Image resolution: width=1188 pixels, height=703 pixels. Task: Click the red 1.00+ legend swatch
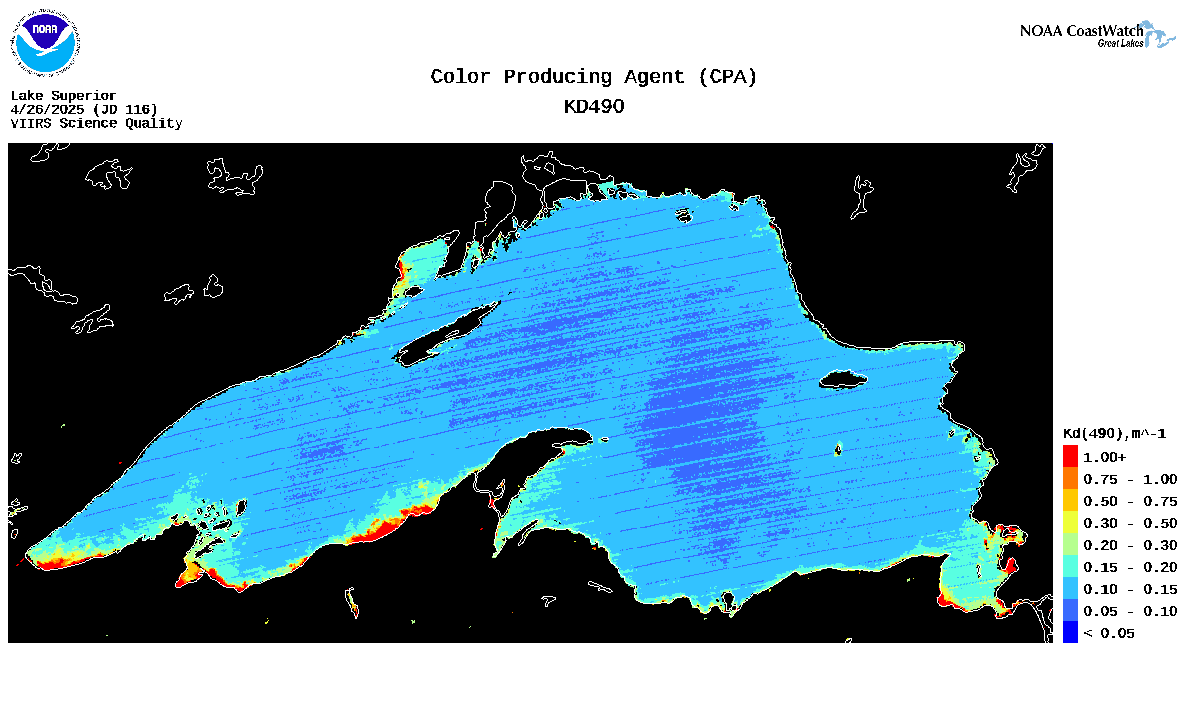[1070, 457]
